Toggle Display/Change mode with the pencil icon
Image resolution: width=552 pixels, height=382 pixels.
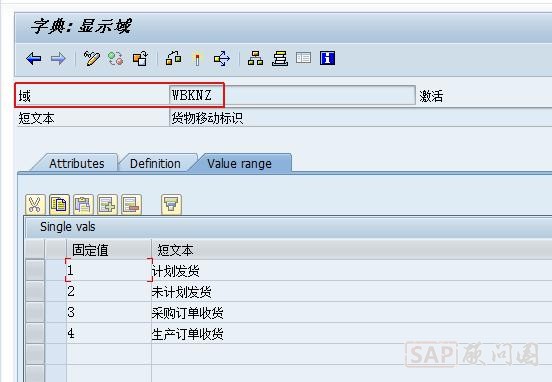(x=92, y=58)
